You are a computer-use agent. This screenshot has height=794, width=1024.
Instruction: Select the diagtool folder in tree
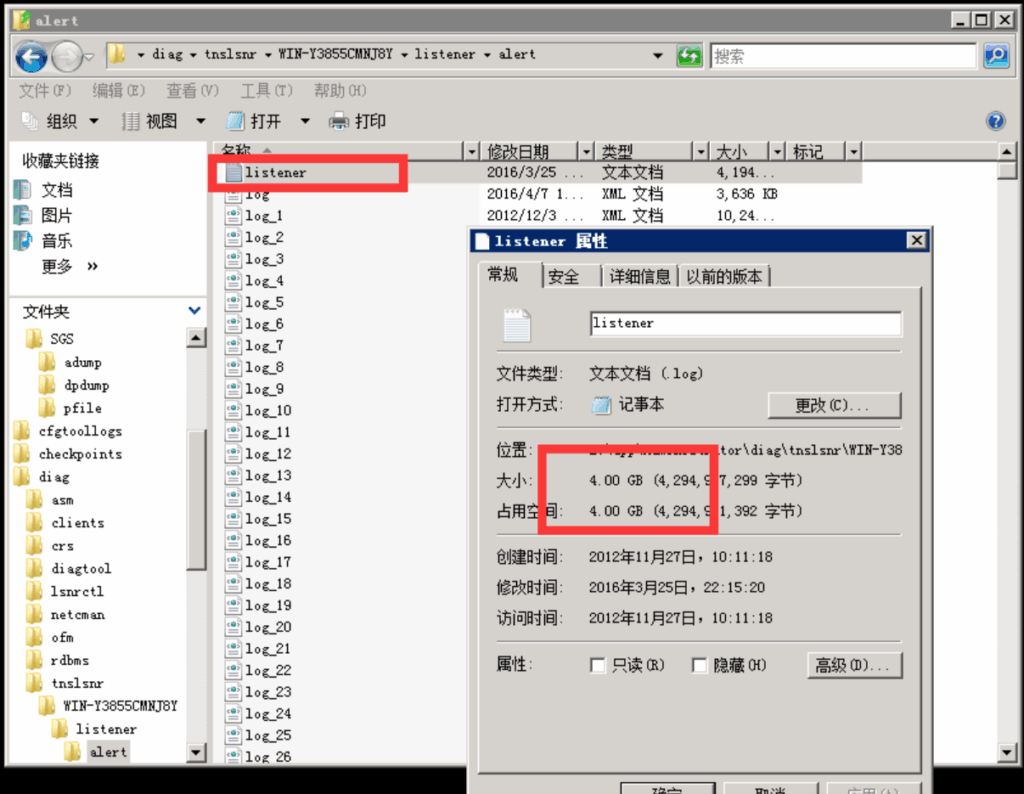click(x=81, y=569)
